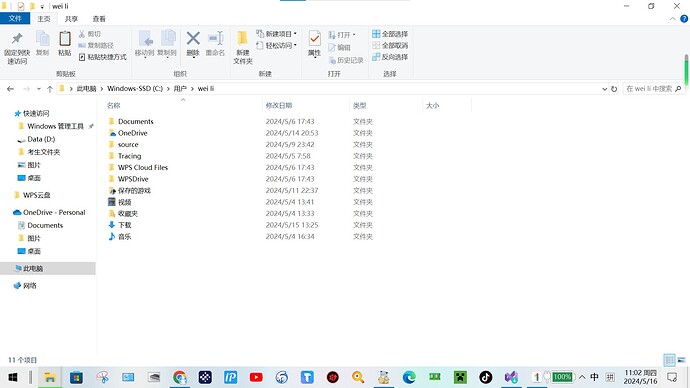This screenshot has height=388, width=690.
Task: Click the title bar properties checkmark icon
Action: (21, 6)
